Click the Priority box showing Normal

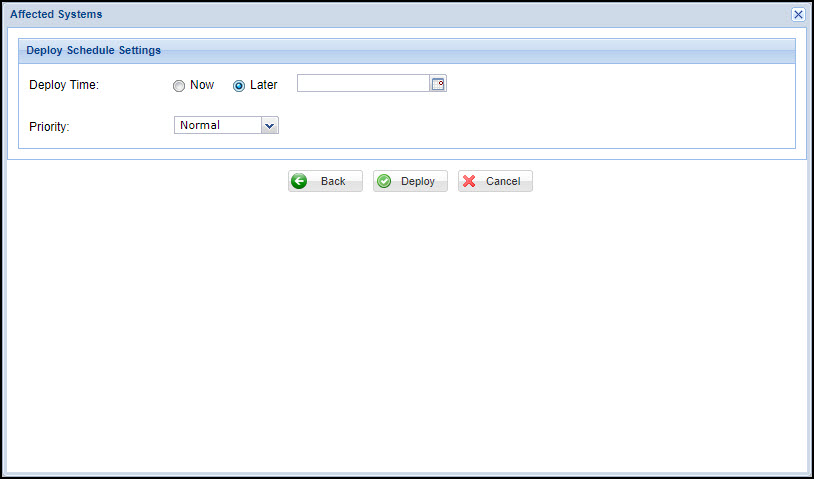click(217, 125)
